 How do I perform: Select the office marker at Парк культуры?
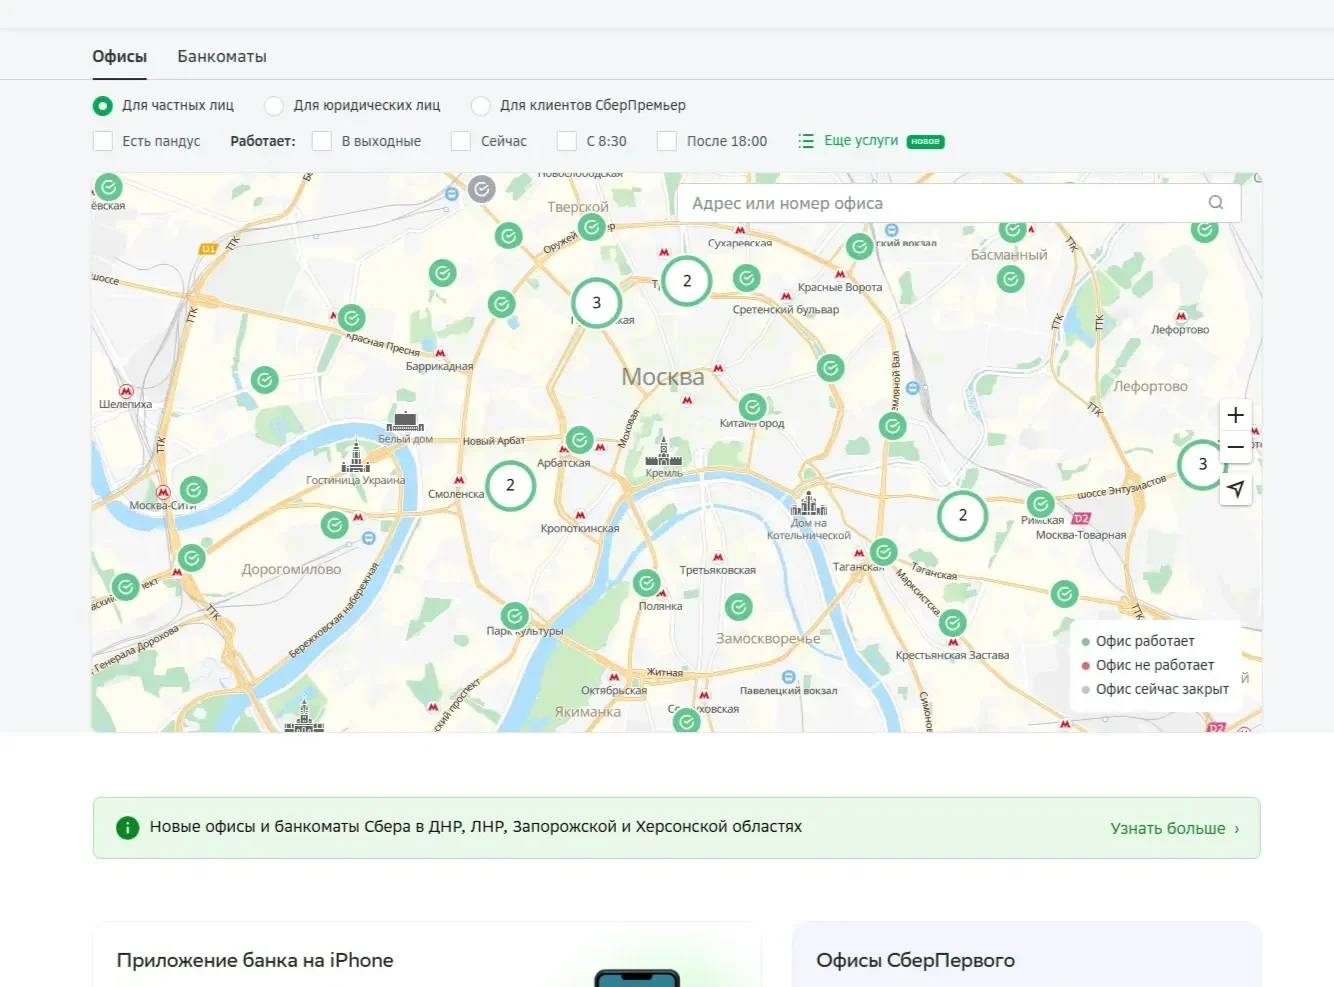tap(514, 616)
